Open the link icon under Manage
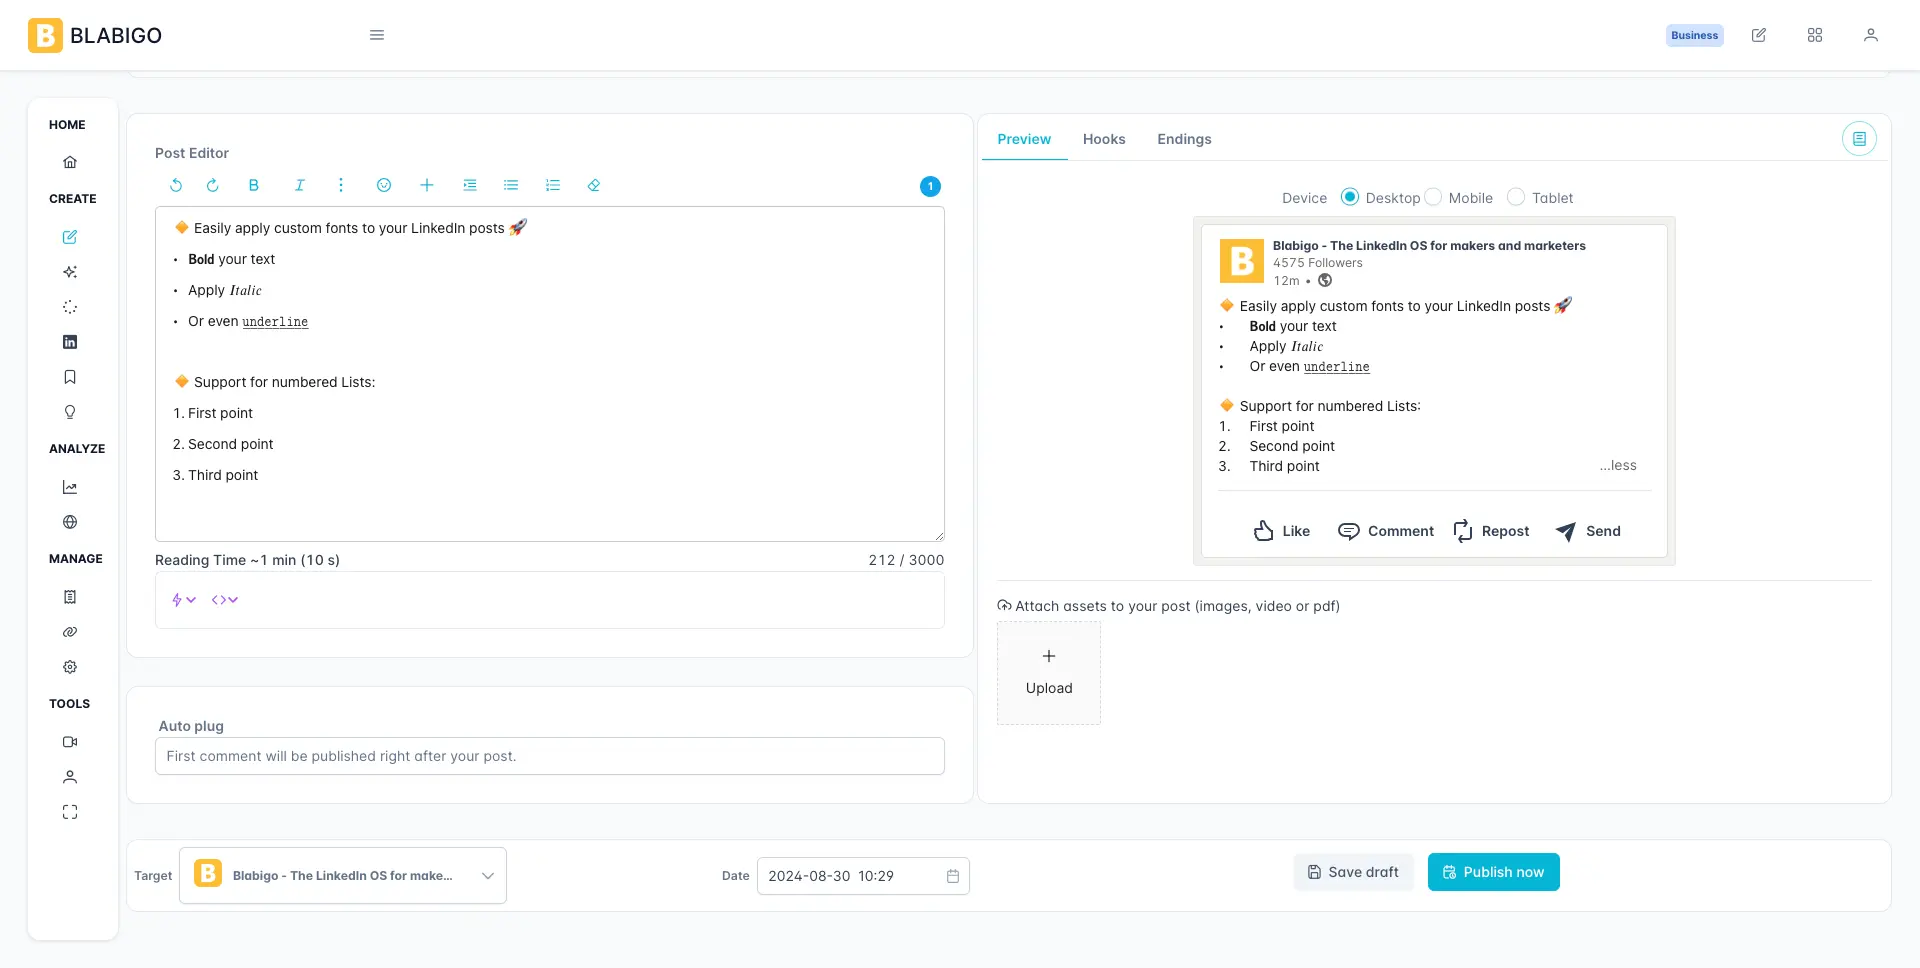 (x=70, y=632)
